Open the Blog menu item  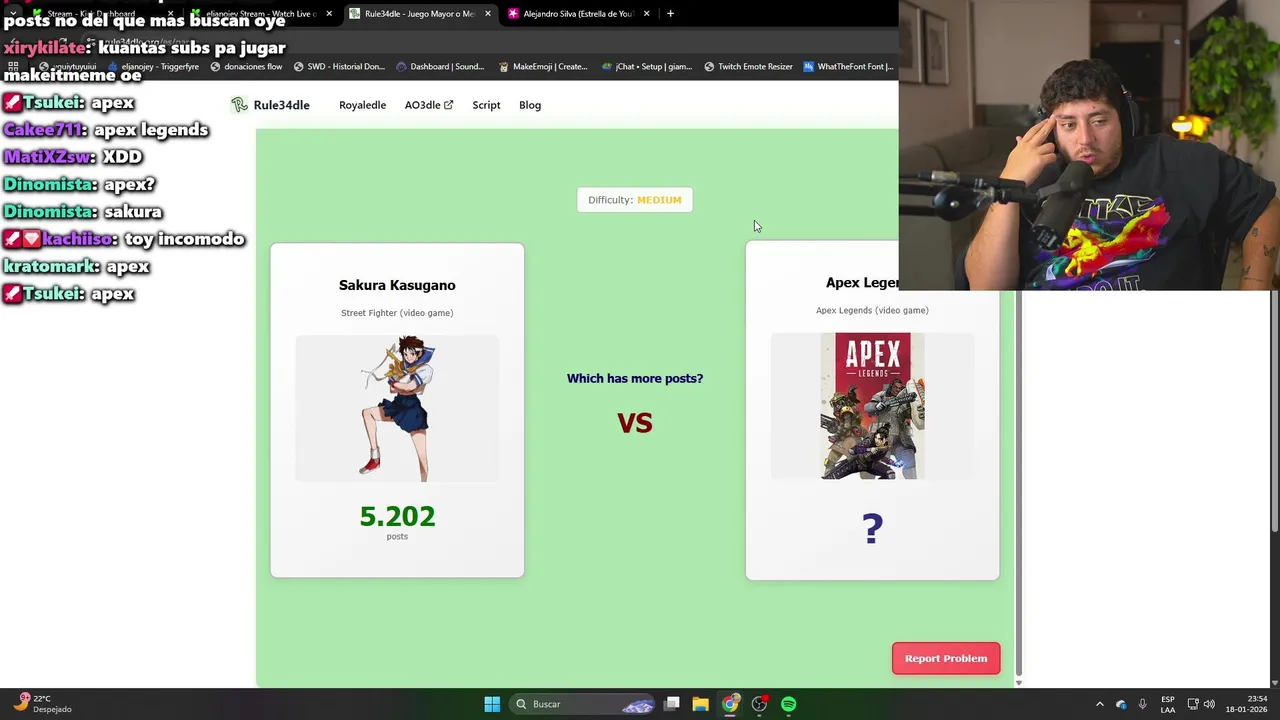click(x=530, y=105)
